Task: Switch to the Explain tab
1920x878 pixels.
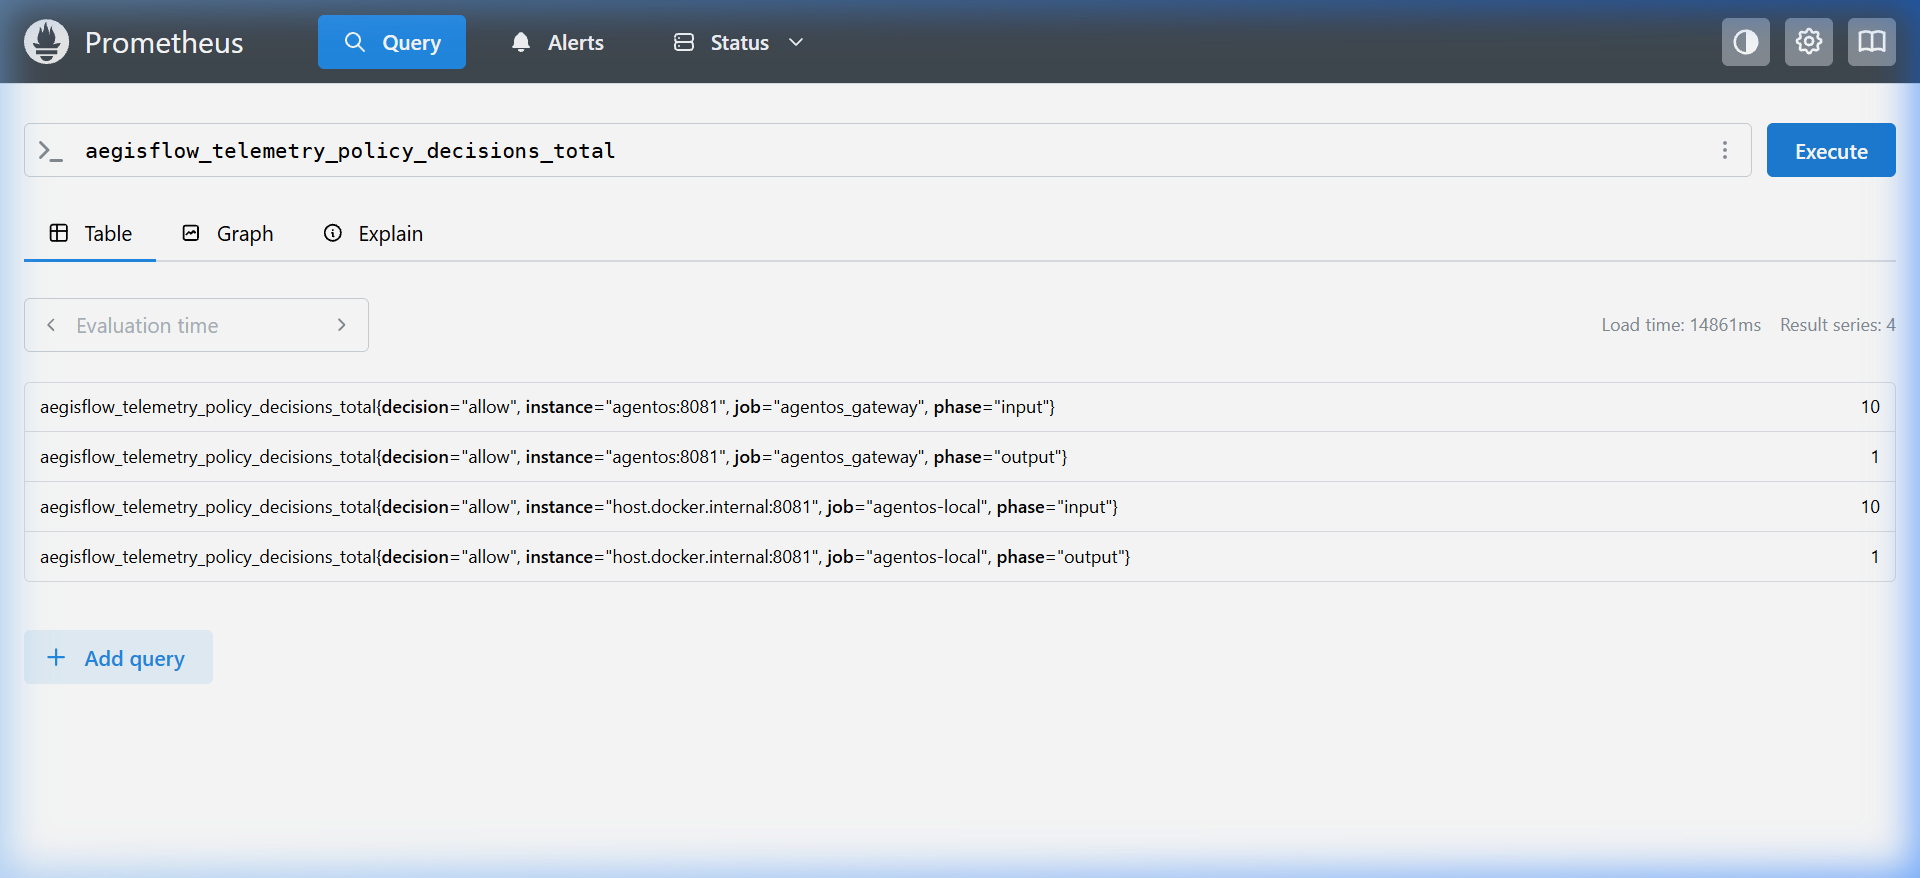Action: [373, 234]
